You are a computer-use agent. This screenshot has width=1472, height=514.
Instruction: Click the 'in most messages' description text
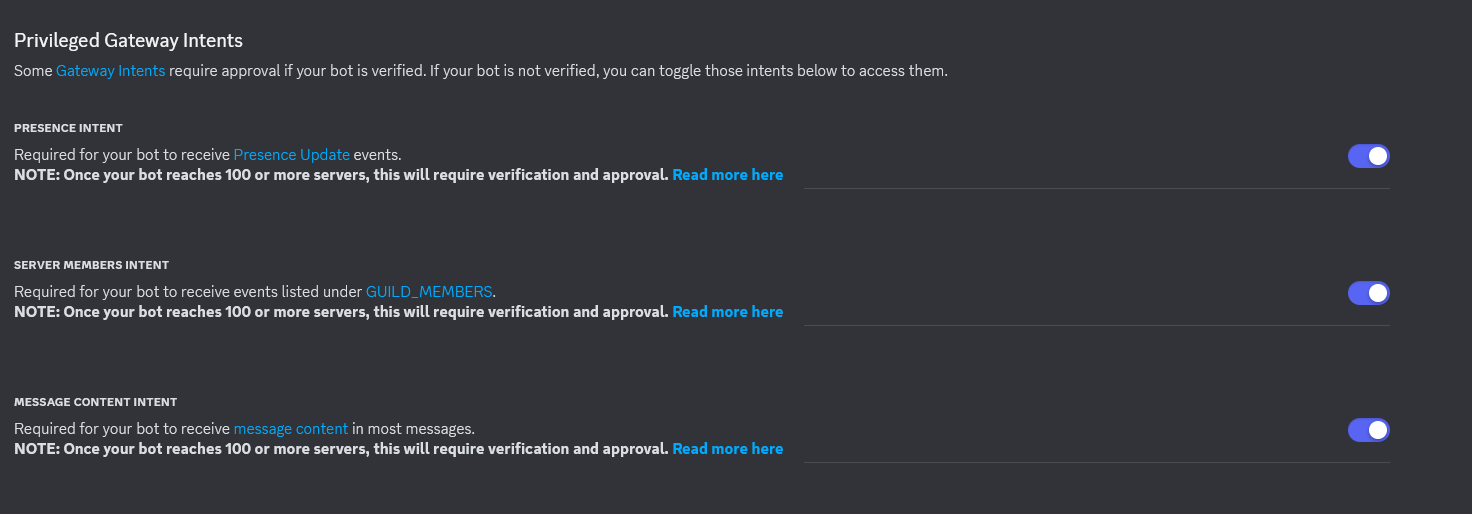point(413,429)
